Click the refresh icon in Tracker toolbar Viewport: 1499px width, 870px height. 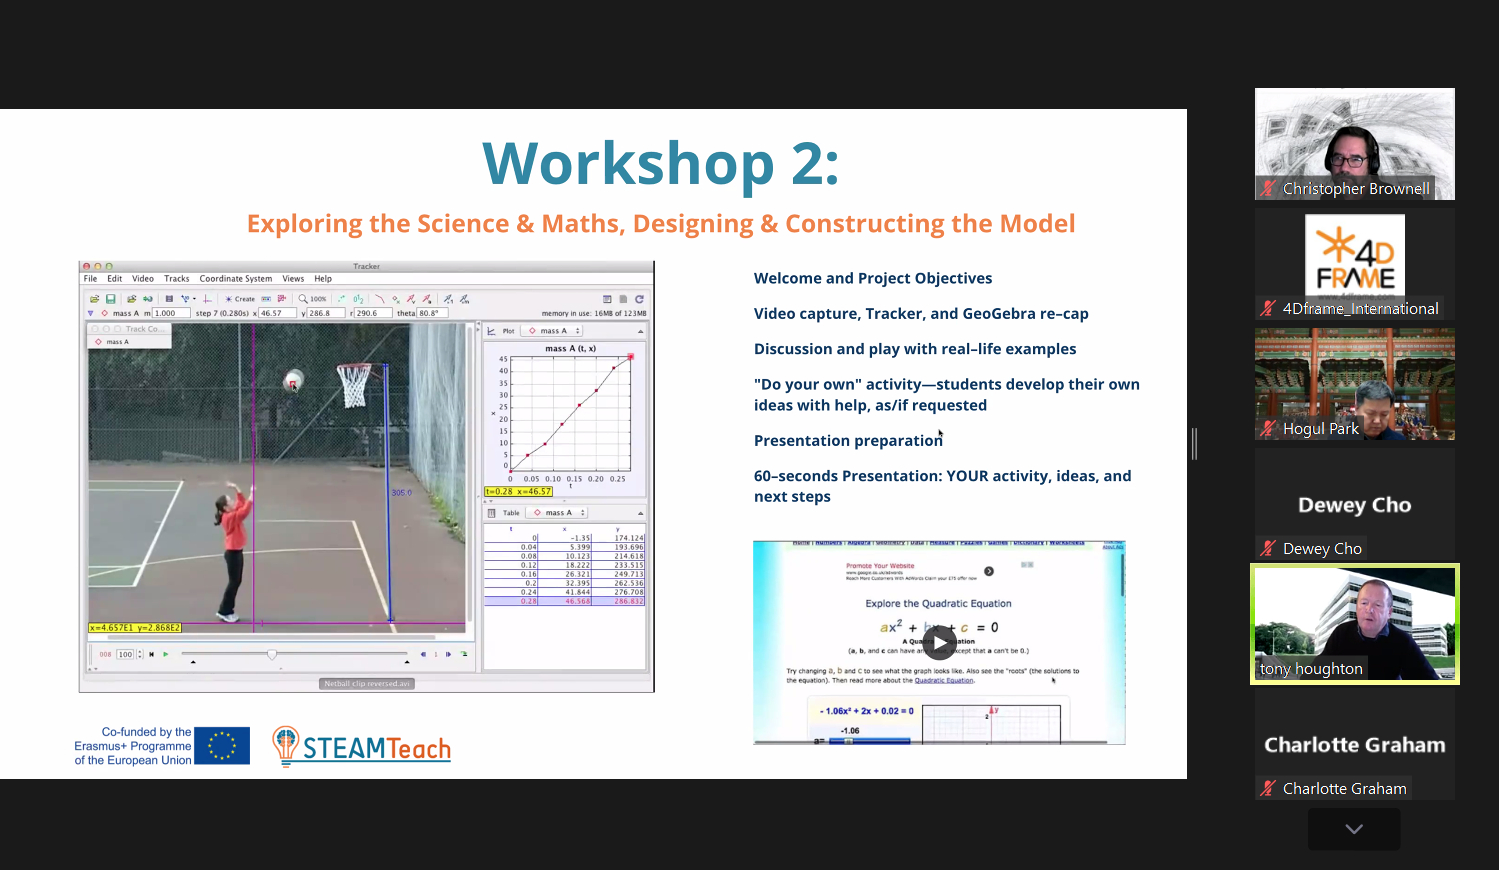point(639,299)
